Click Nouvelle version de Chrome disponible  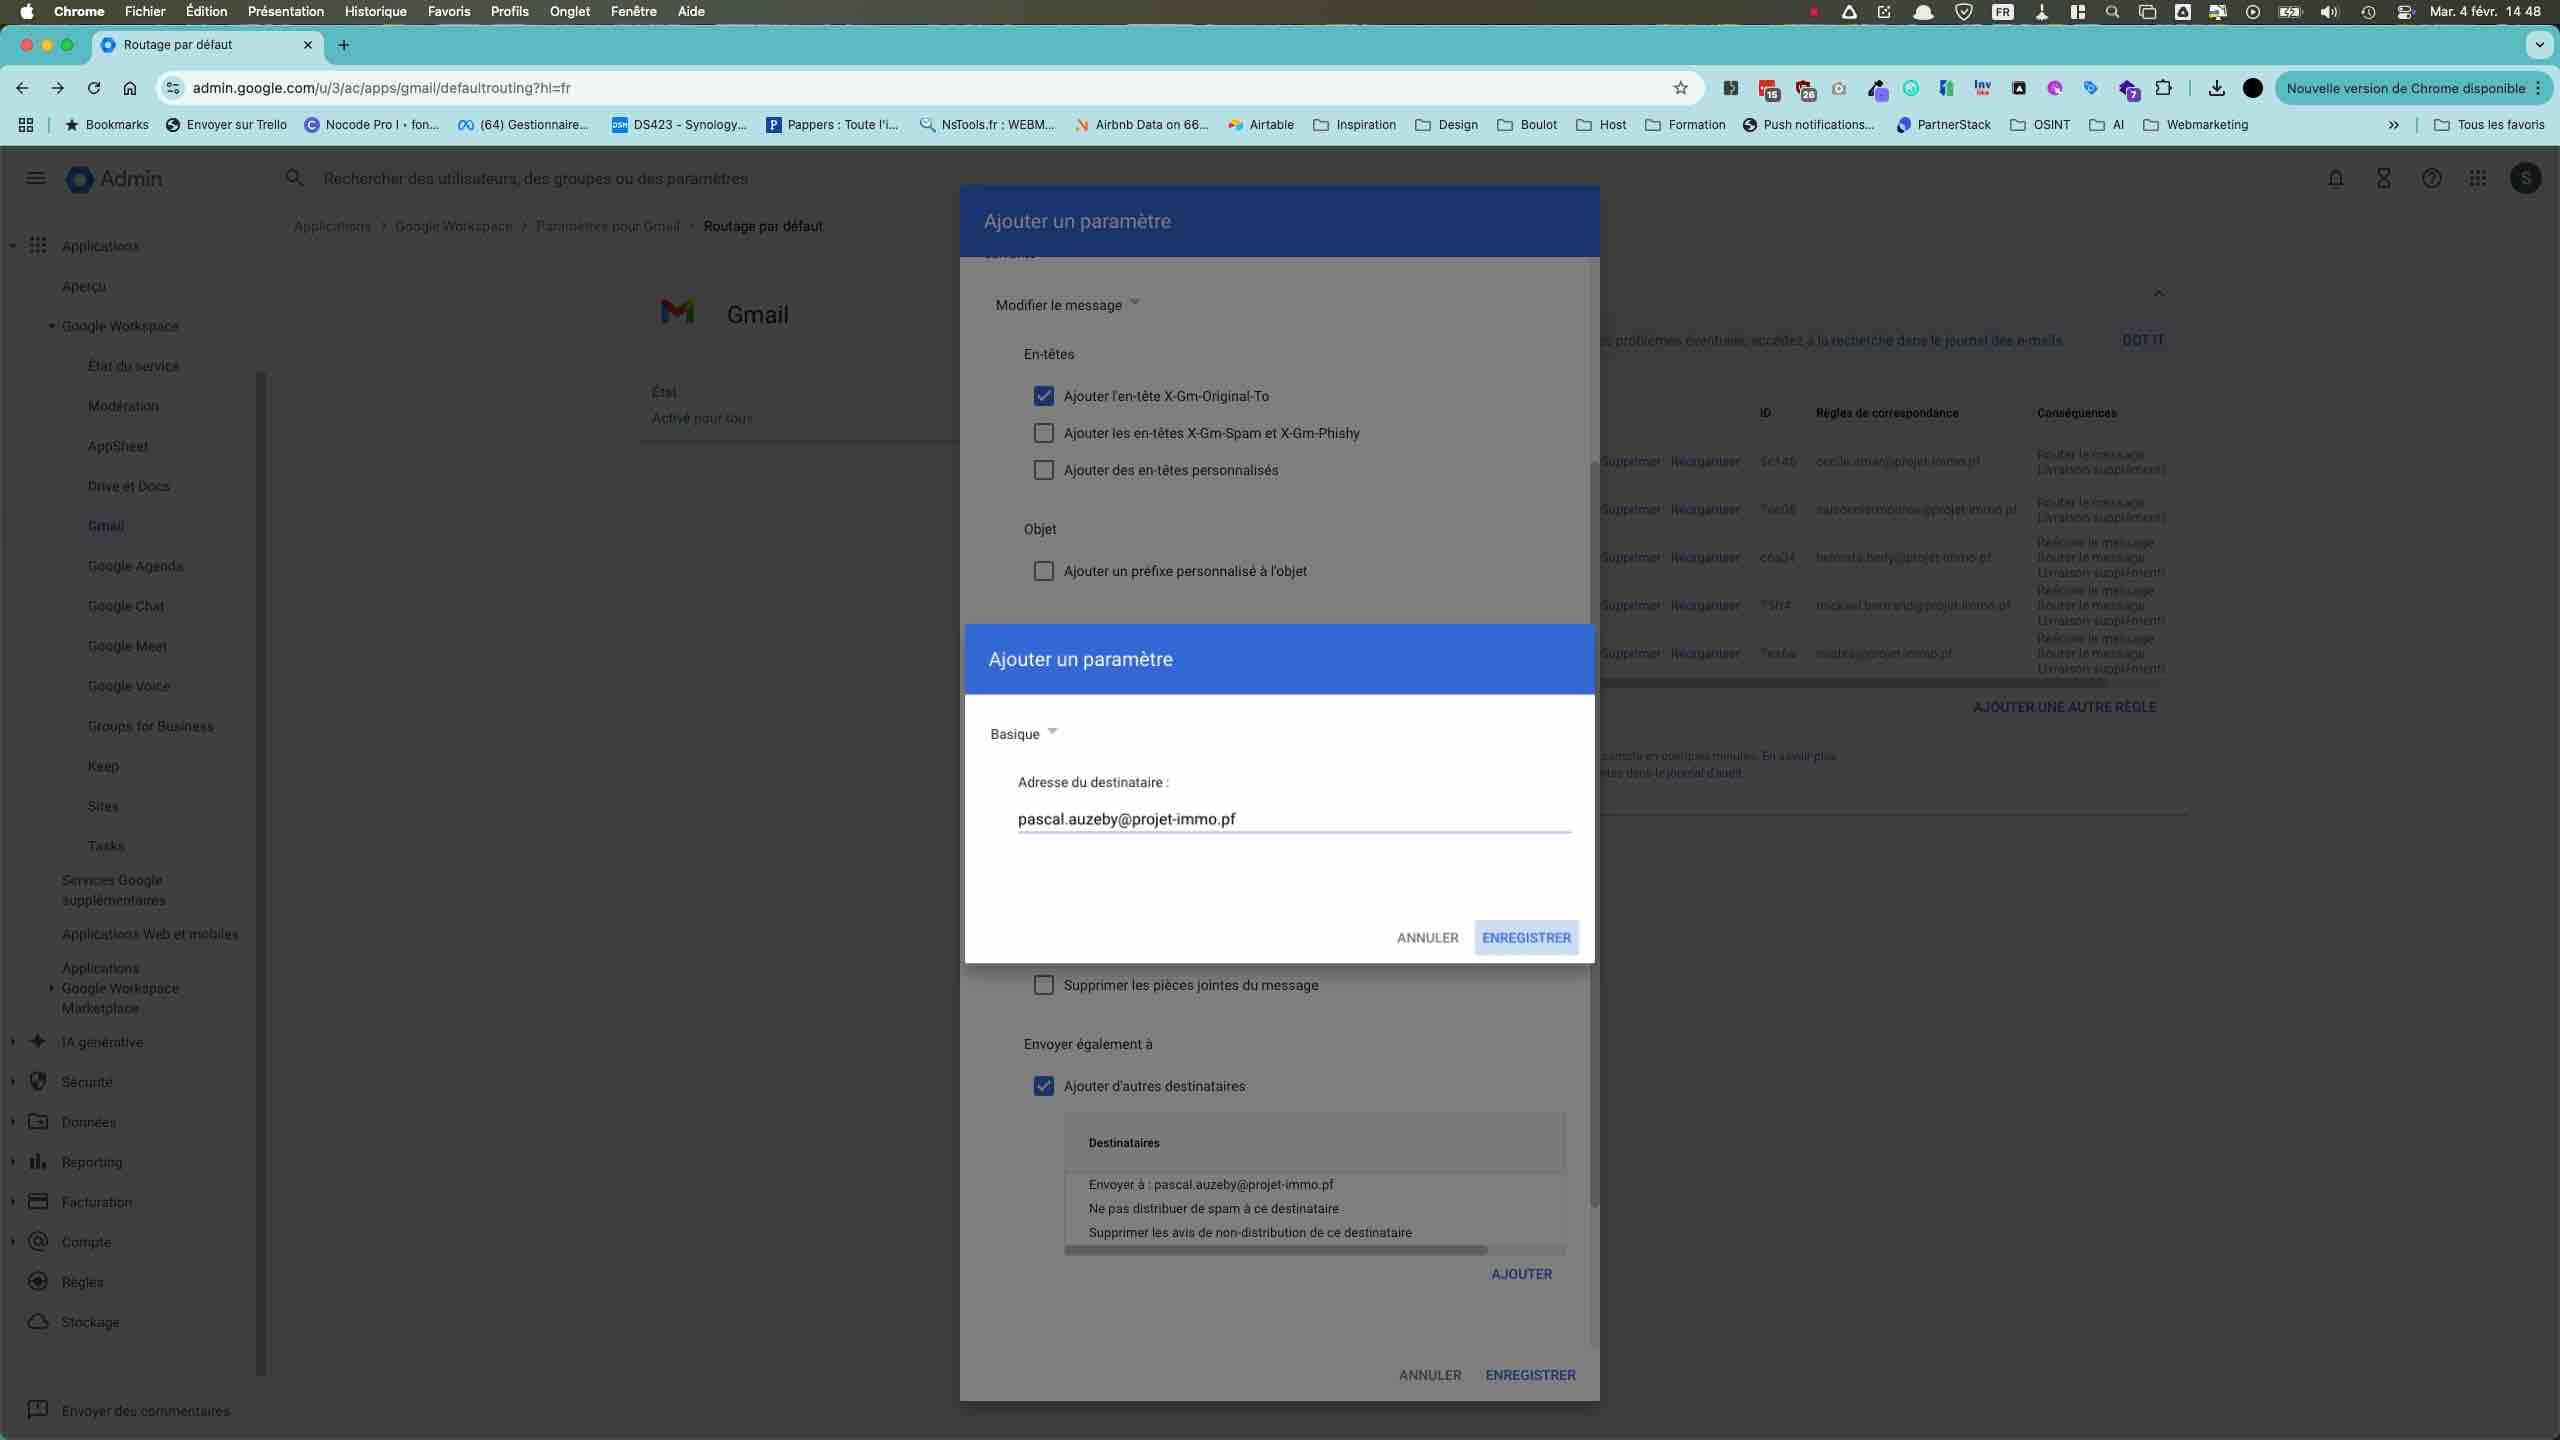(x=2413, y=88)
